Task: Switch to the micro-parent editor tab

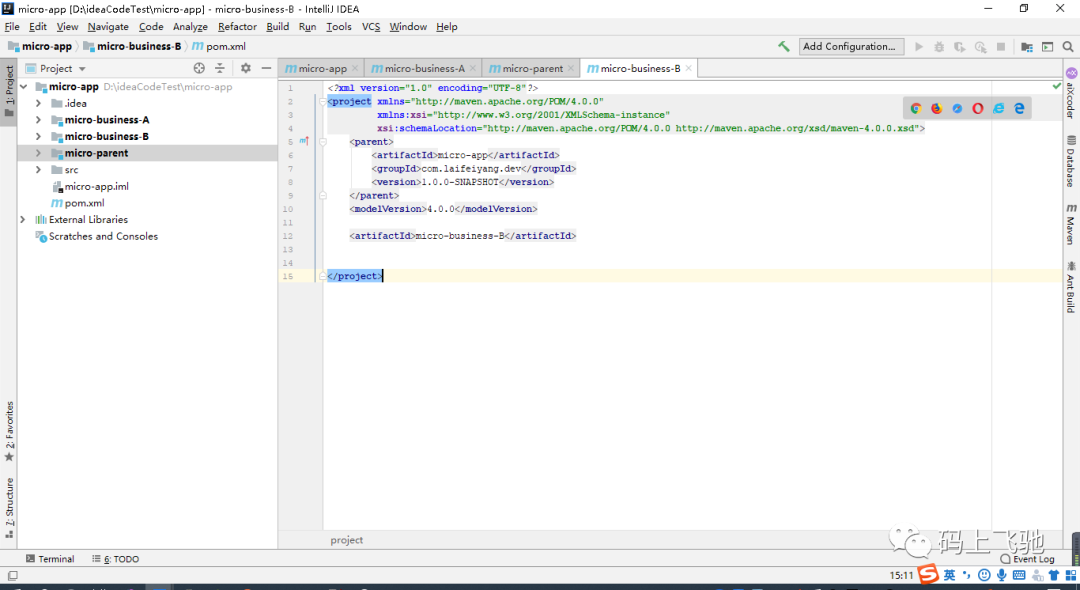Action: 531,68
